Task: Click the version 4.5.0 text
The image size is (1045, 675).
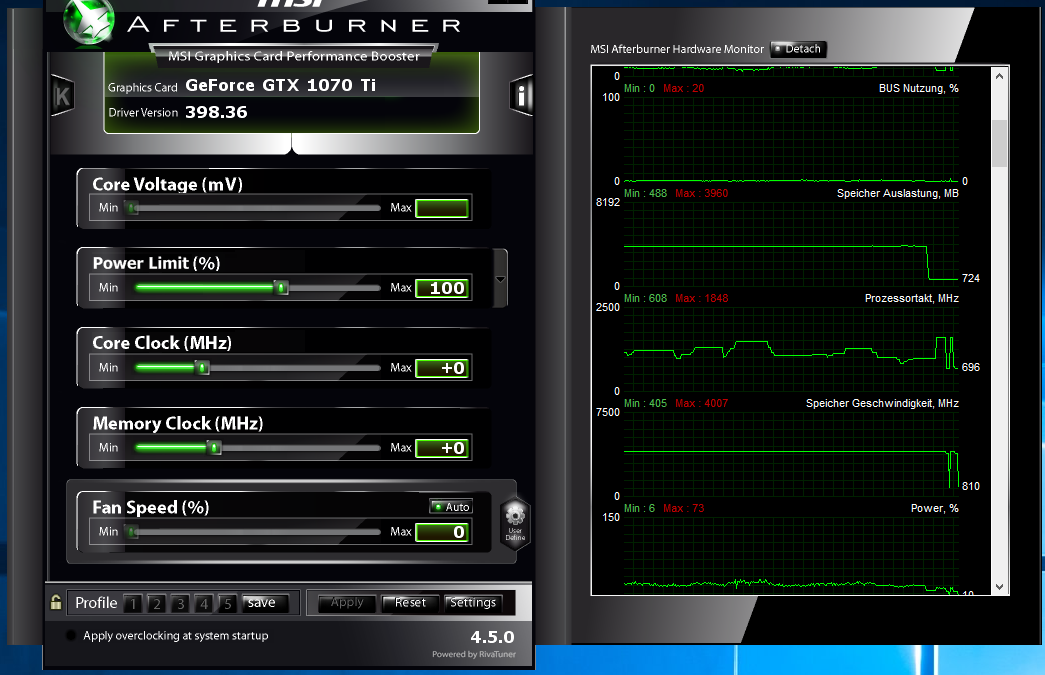Action: 493,637
